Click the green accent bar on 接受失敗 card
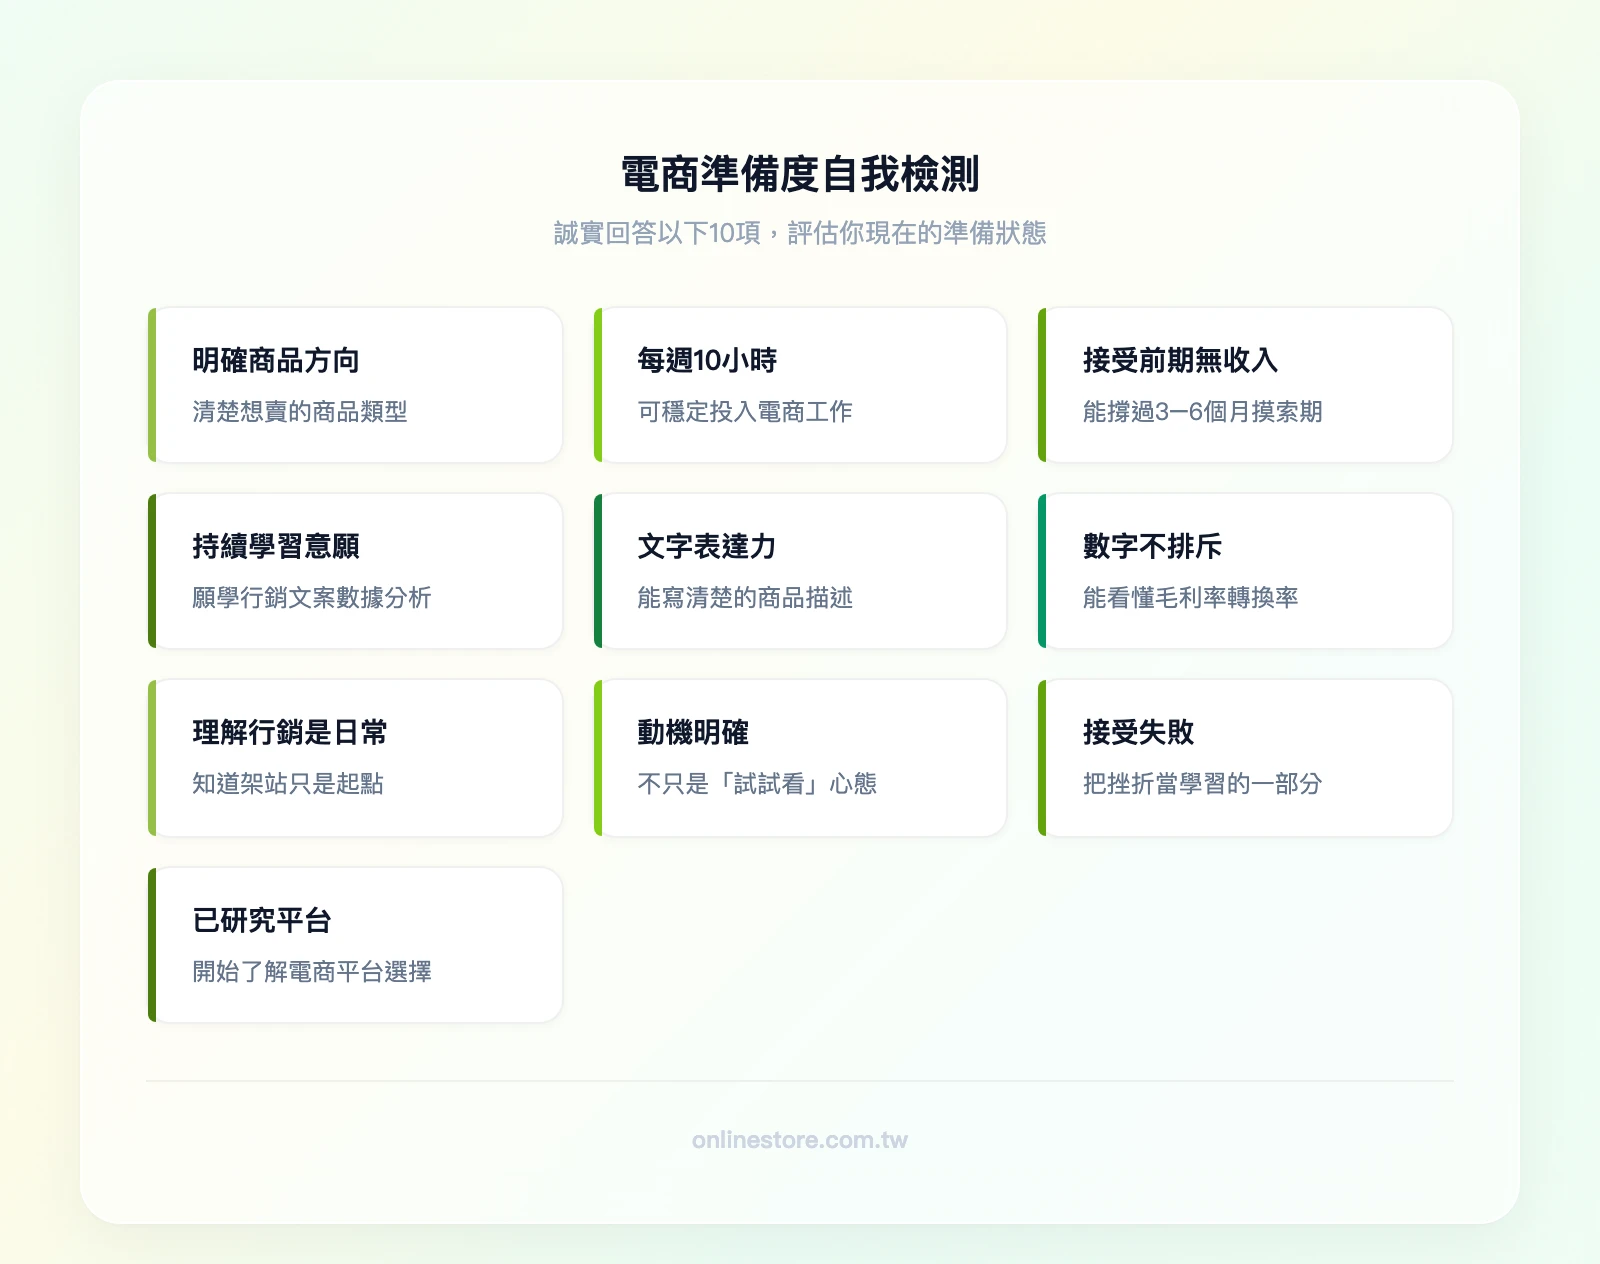 [x=1044, y=756]
